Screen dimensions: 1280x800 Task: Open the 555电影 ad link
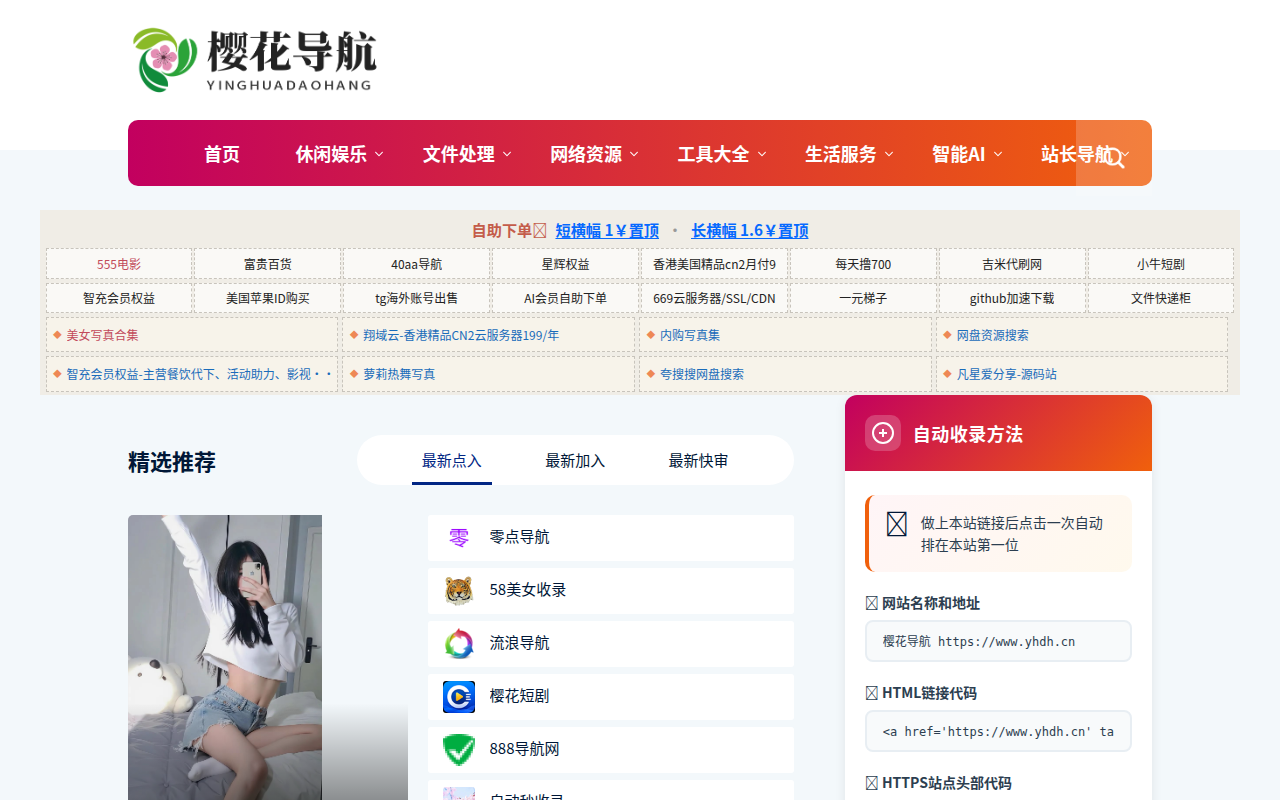pos(119,264)
